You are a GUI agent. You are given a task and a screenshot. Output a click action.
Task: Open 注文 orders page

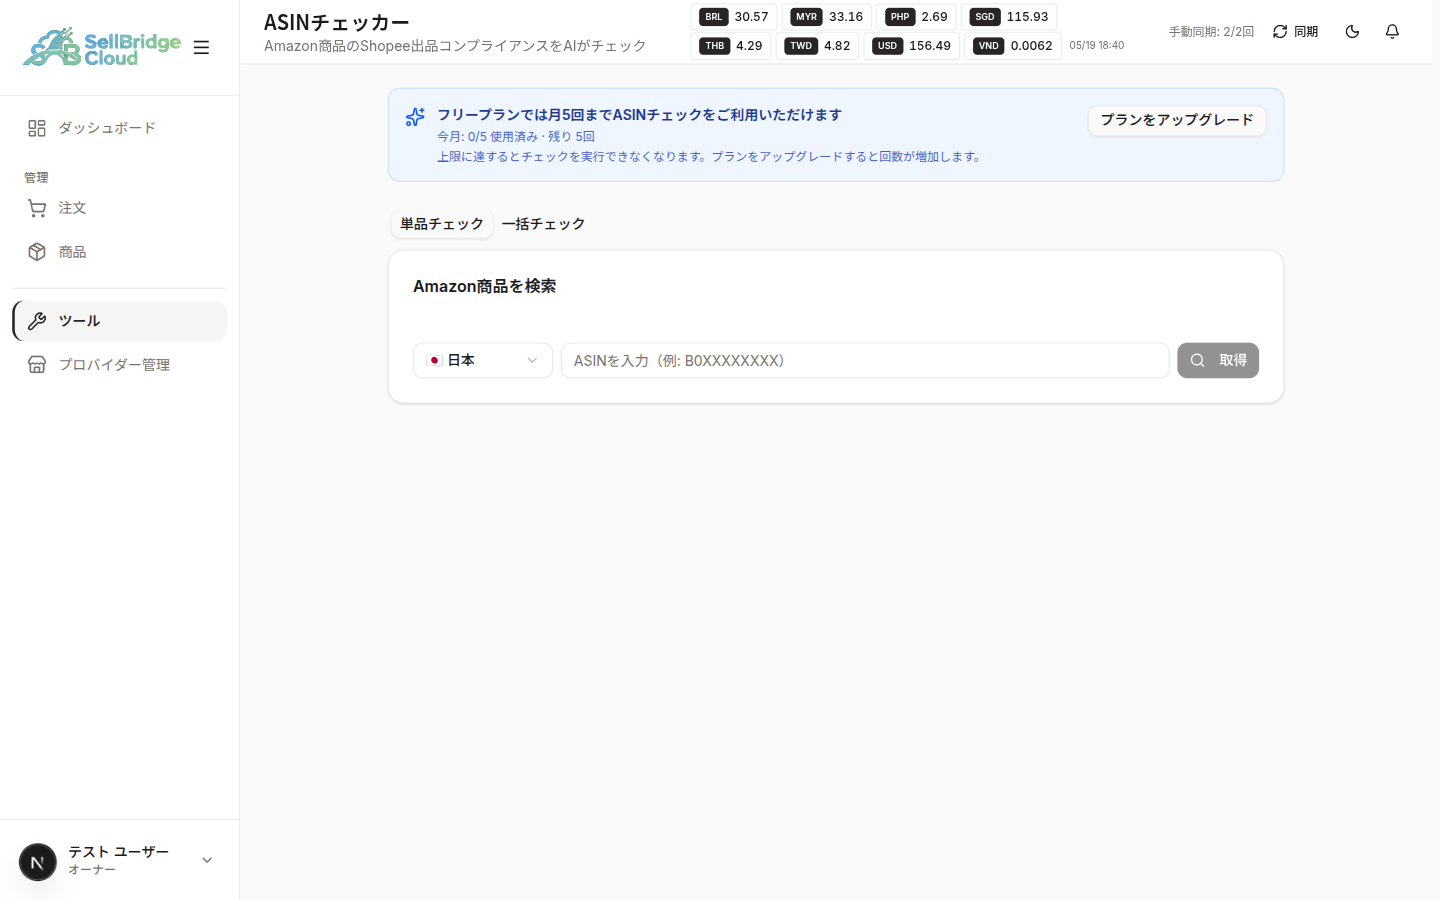pos(119,208)
